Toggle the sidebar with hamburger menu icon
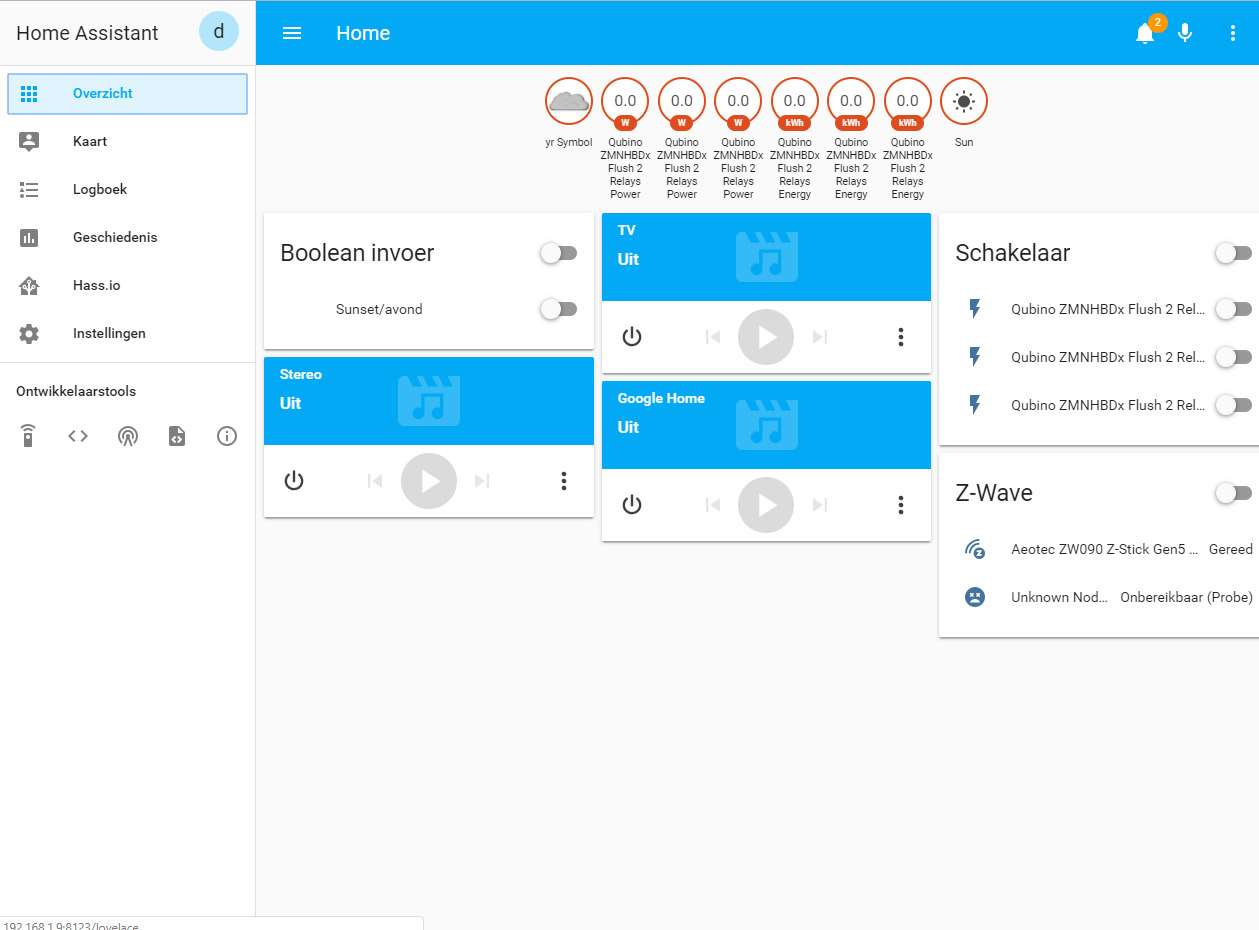 coord(292,33)
